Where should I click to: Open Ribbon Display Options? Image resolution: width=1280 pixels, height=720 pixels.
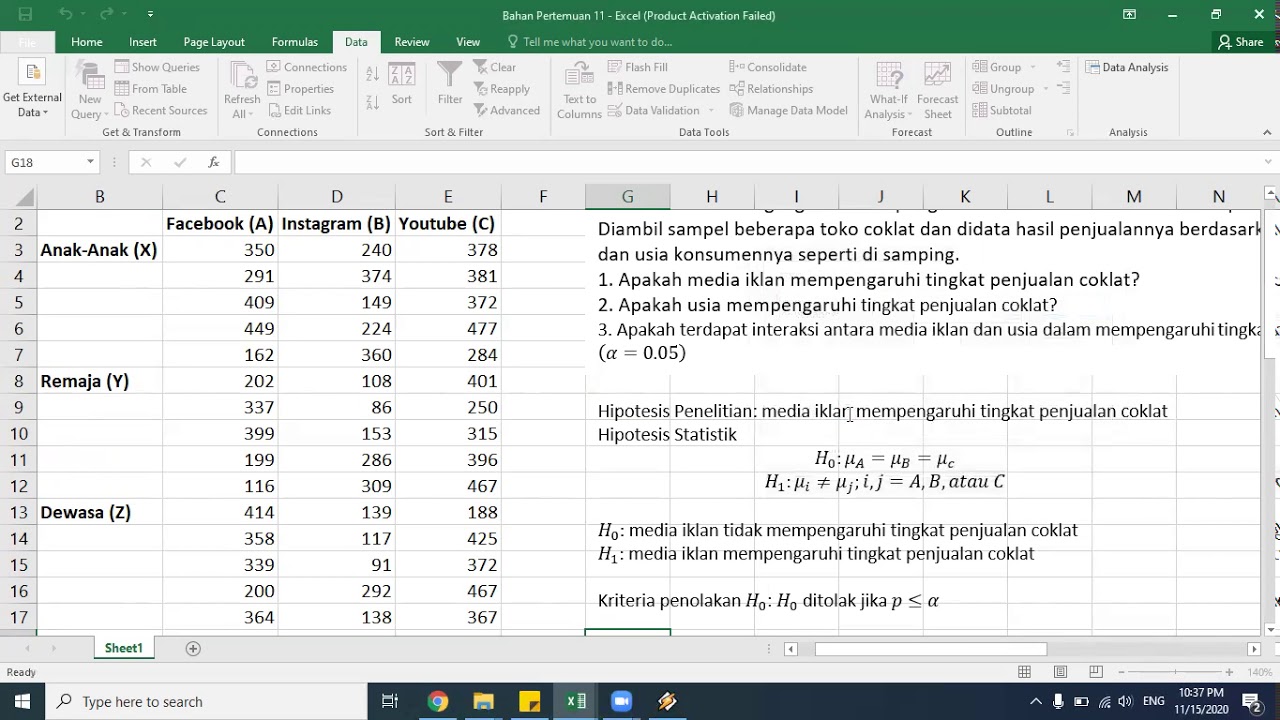[1129, 14]
